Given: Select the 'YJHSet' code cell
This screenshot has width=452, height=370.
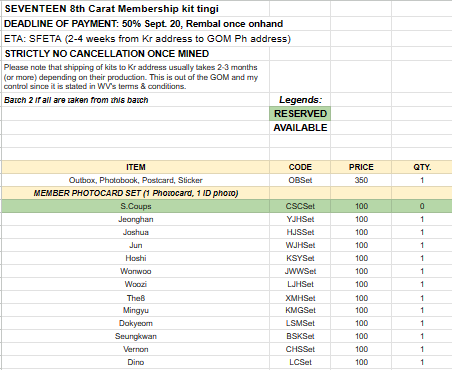Looking at the screenshot, I should point(300,219).
